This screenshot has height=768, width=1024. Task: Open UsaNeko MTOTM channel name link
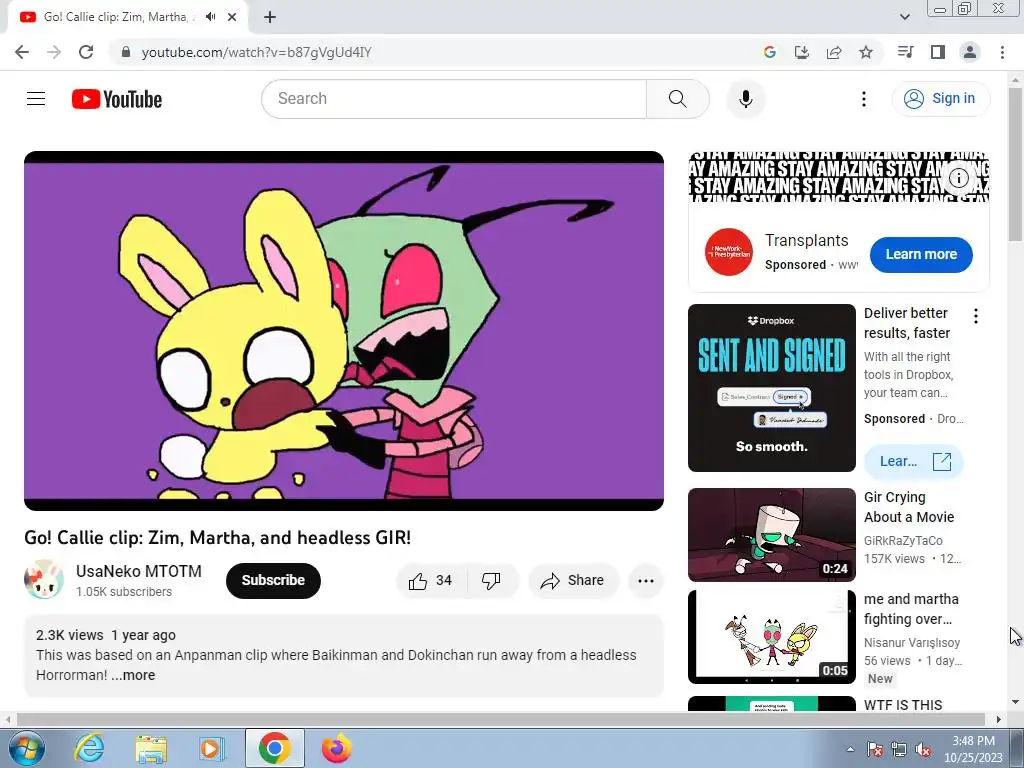click(138, 571)
